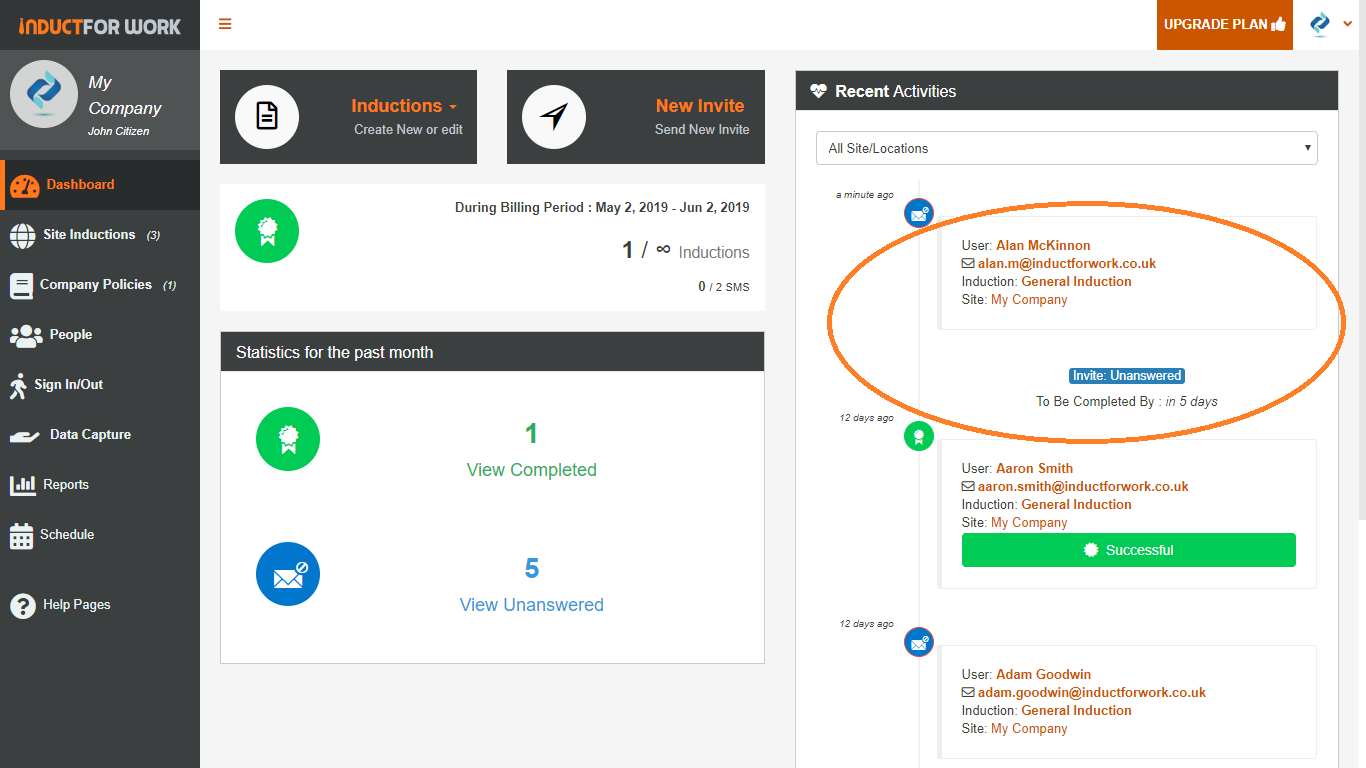Go to People section
This screenshot has height=768, width=1366.
click(x=100, y=335)
